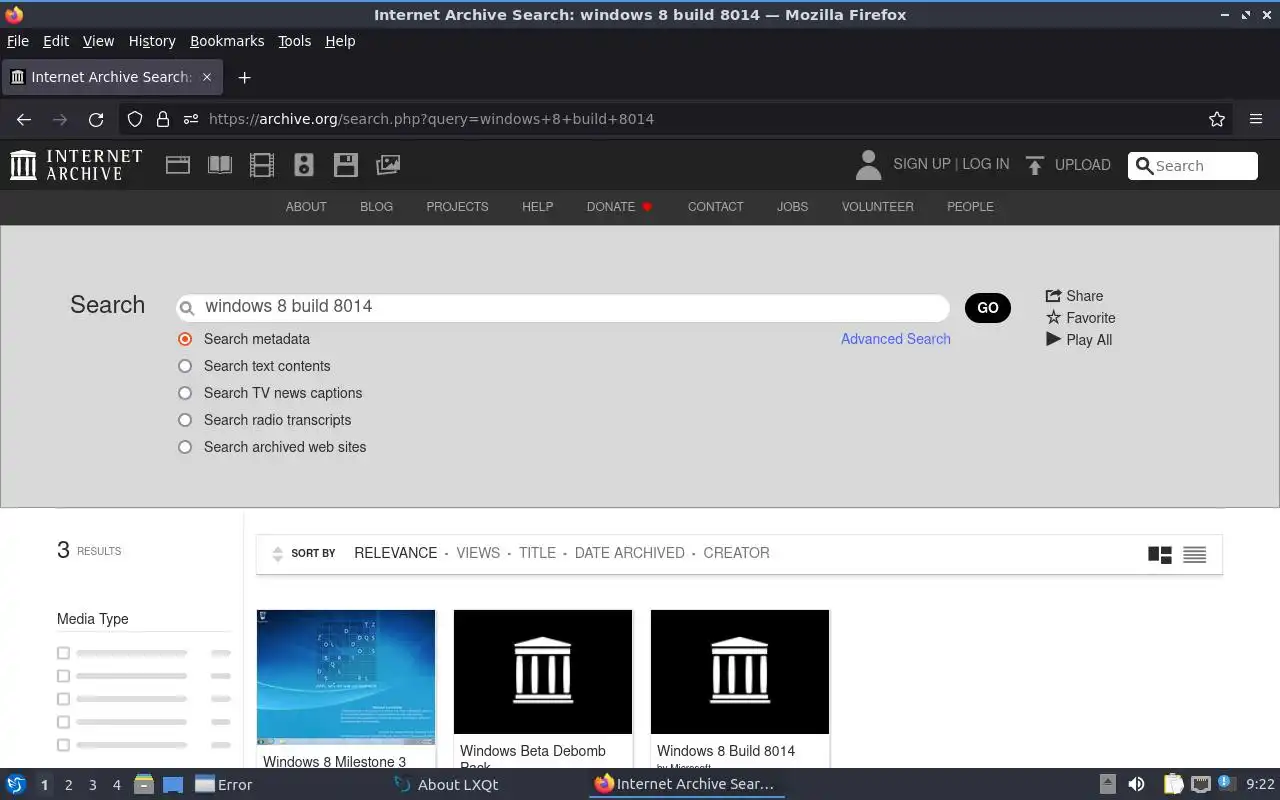Open the Bookmarks menu
This screenshot has height=800, width=1280.
coord(227,41)
